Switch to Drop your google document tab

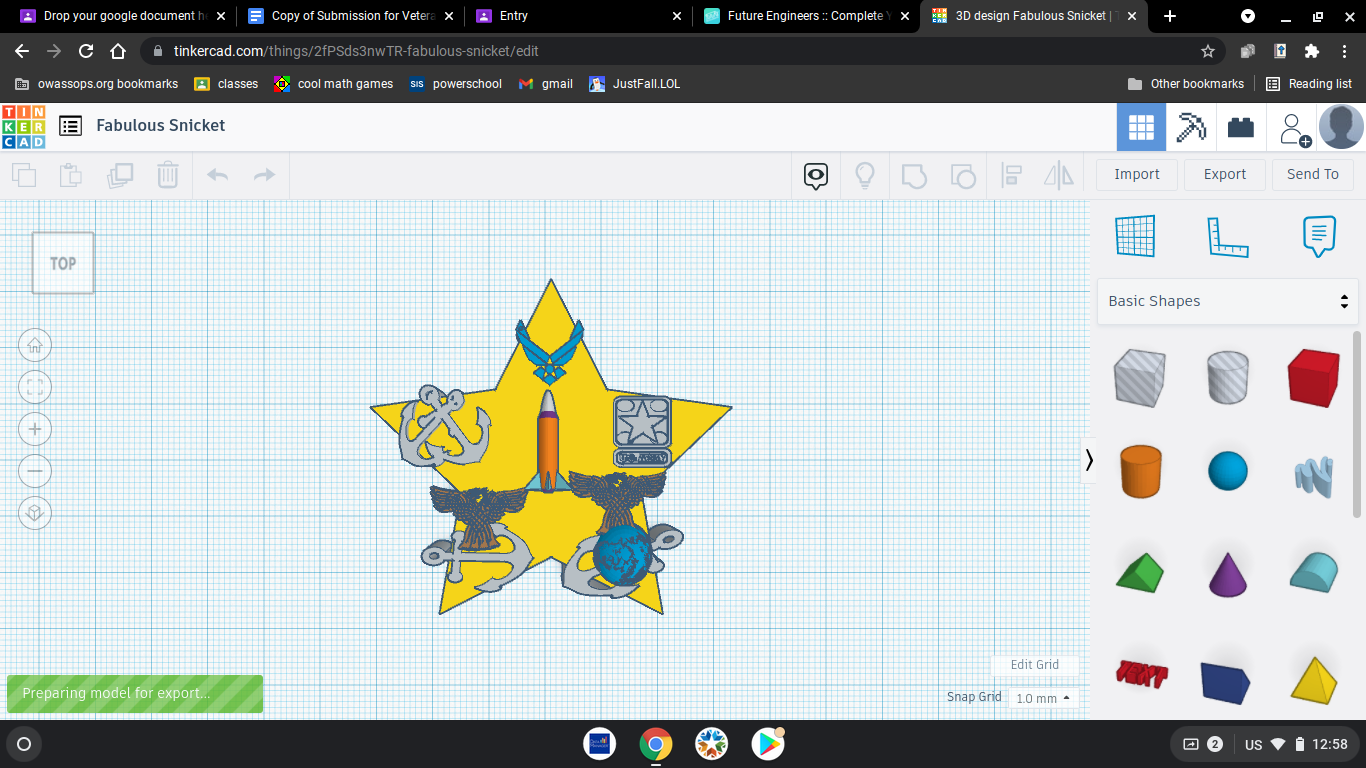[x=124, y=16]
